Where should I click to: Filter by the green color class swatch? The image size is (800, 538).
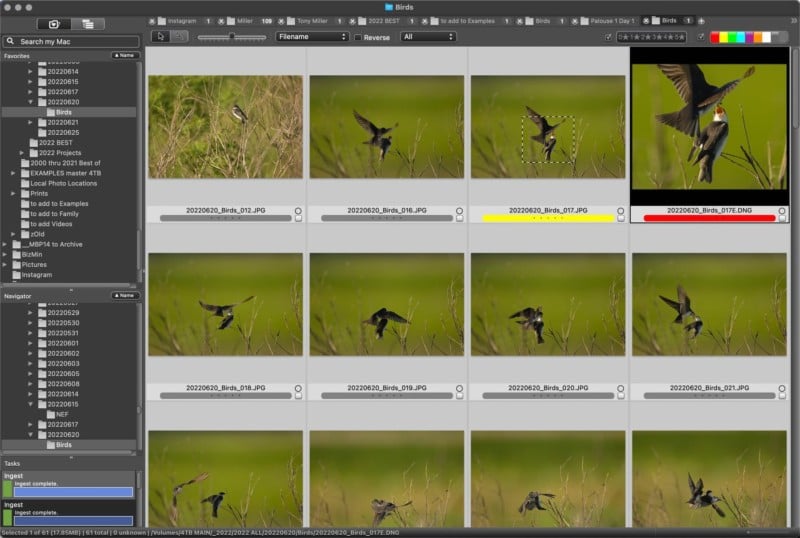[732, 37]
